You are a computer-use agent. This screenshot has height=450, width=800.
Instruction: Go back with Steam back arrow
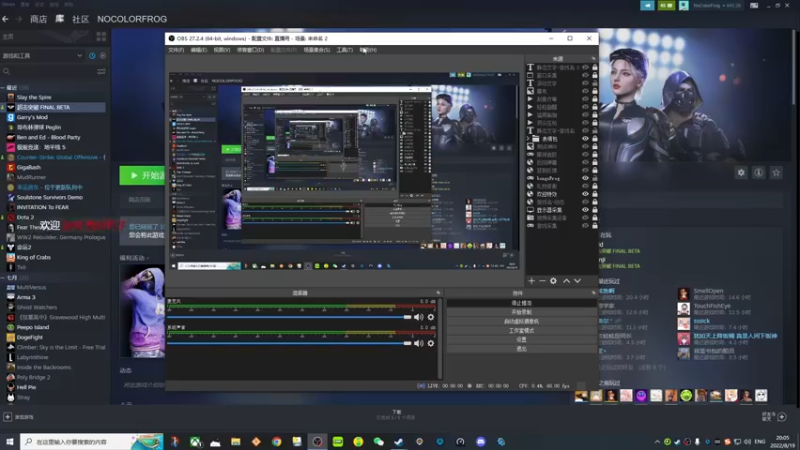[x=6, y=19]
